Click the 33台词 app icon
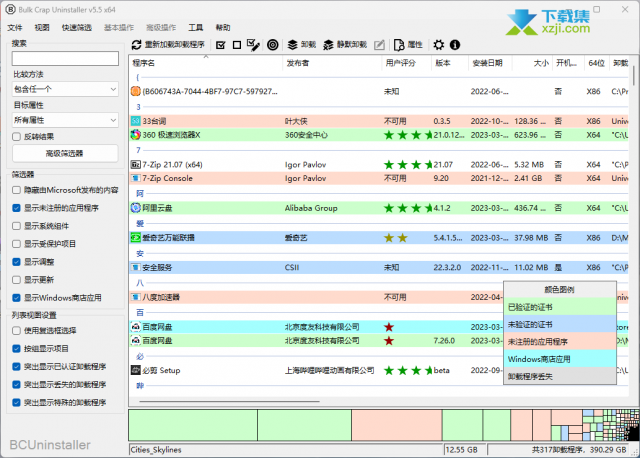 136,121
